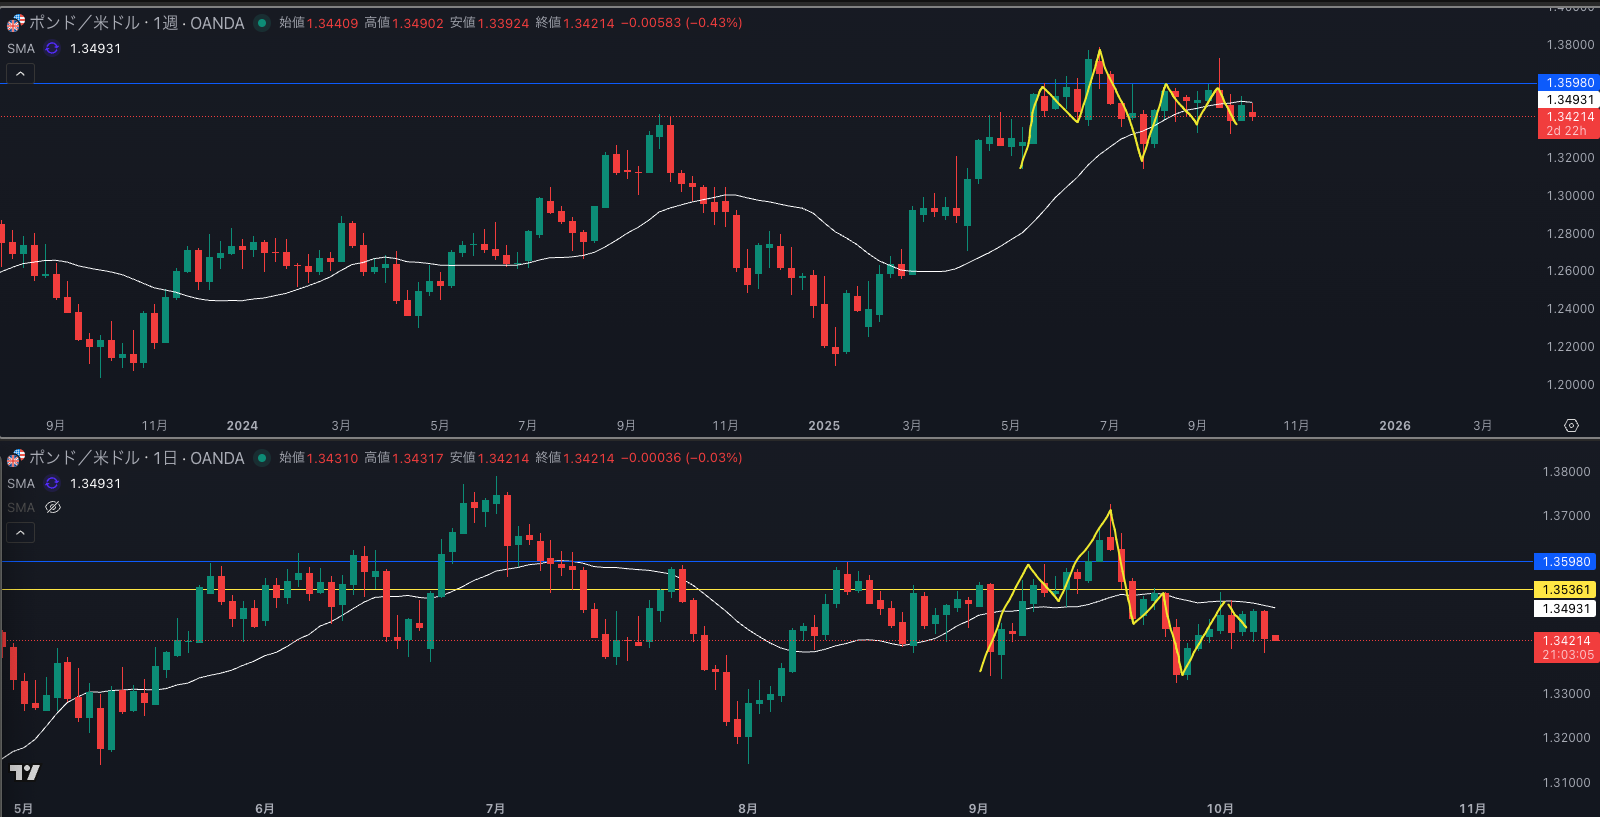Click the 2024 marker on weekly time axis
The height and width of the screenshot is (817, 1600).
pos(242,426)
